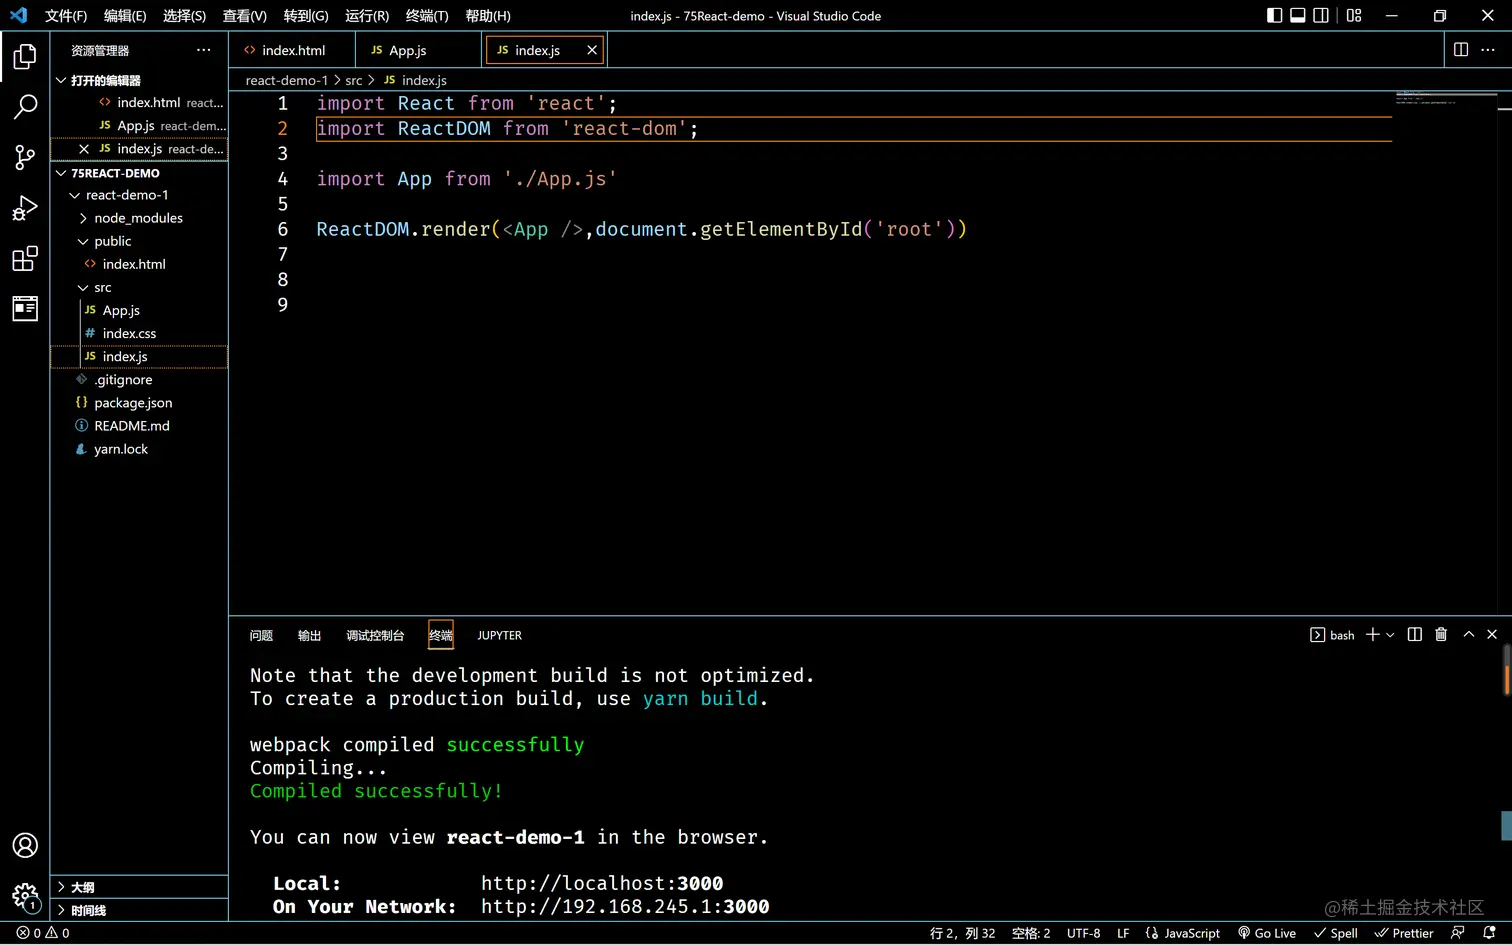The height and width of the screenshot is (945, 1512).
Task: Open the 终端(T) menu
Action: coord(427,16)
